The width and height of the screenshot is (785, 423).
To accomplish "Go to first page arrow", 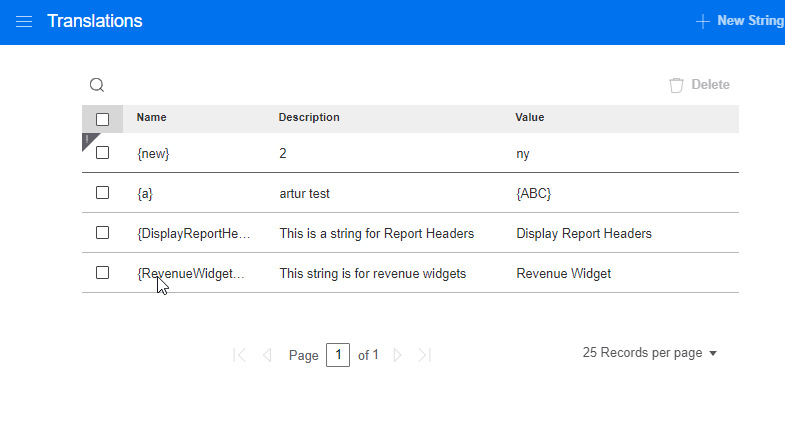I will pyautogui.click(x=239, y=355).
